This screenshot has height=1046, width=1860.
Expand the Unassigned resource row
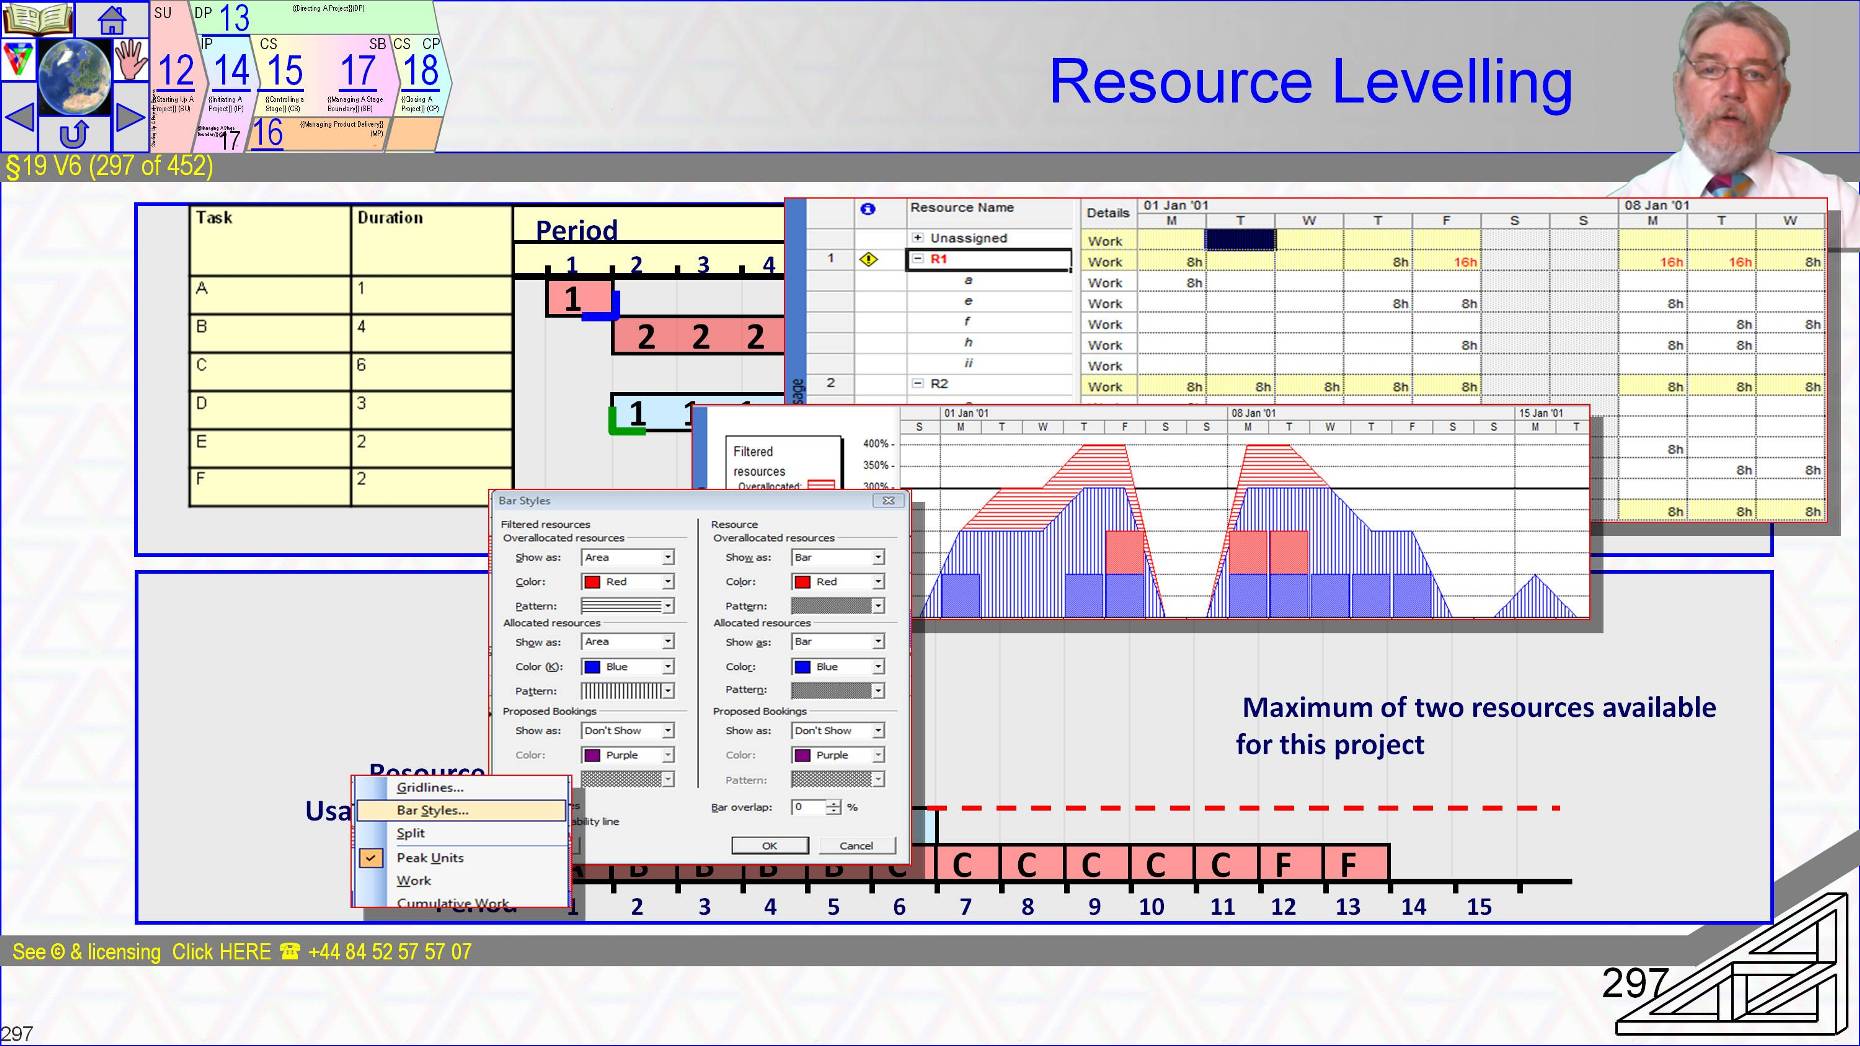pyautogui.click(x=917, y=238)
